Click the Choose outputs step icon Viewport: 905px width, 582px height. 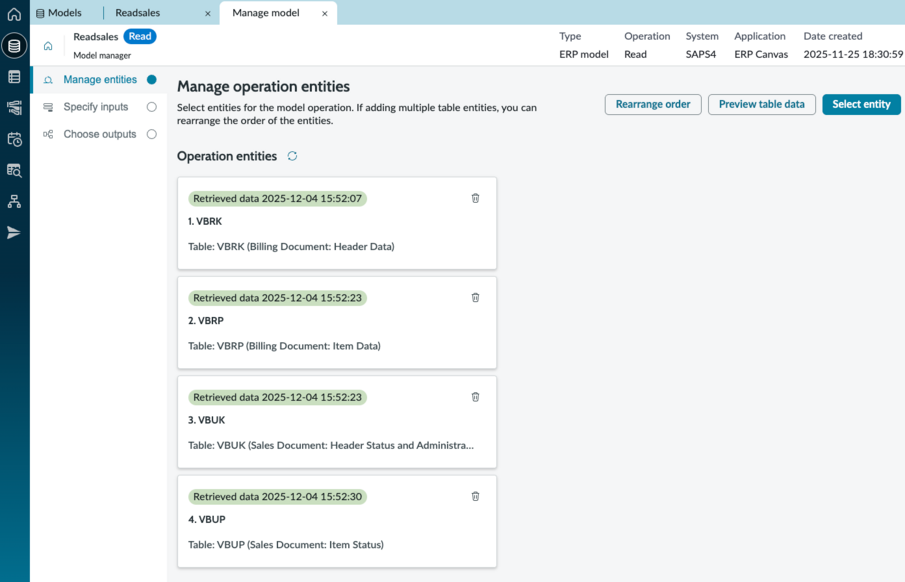[x=48, y=134]
